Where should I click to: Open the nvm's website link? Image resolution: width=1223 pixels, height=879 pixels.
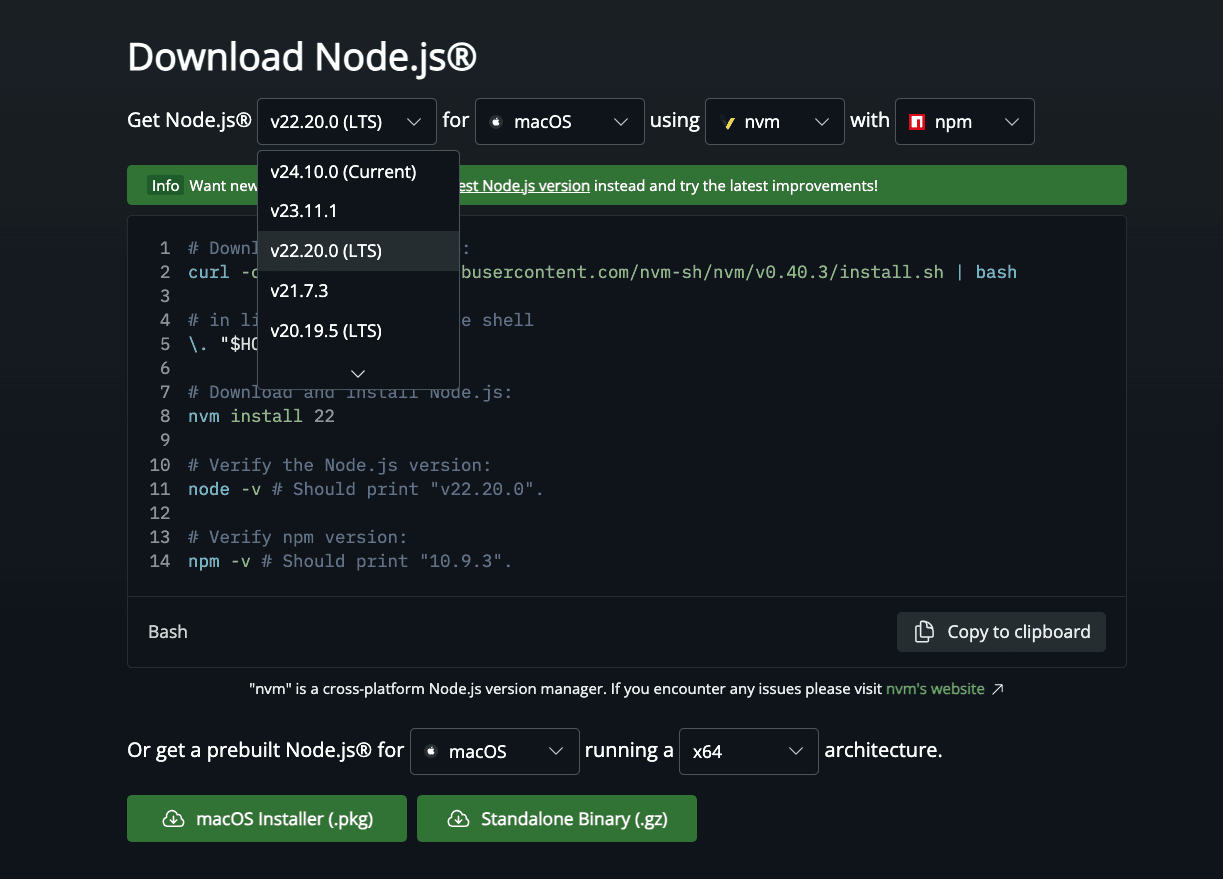click(x=934, y=689)
